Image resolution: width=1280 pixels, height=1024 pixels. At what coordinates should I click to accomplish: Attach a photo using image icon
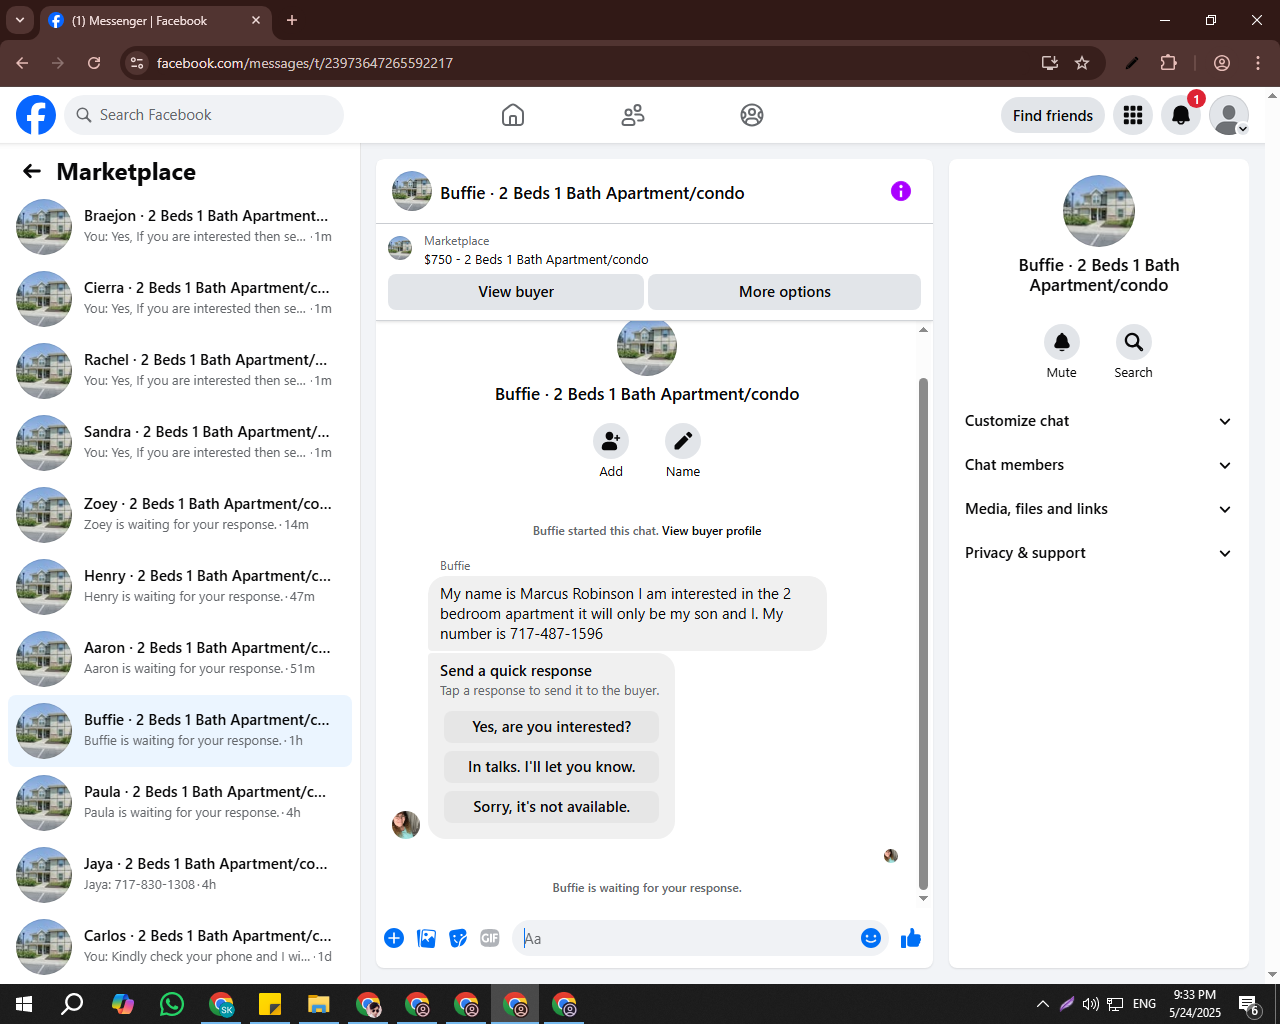pos(426,938)
